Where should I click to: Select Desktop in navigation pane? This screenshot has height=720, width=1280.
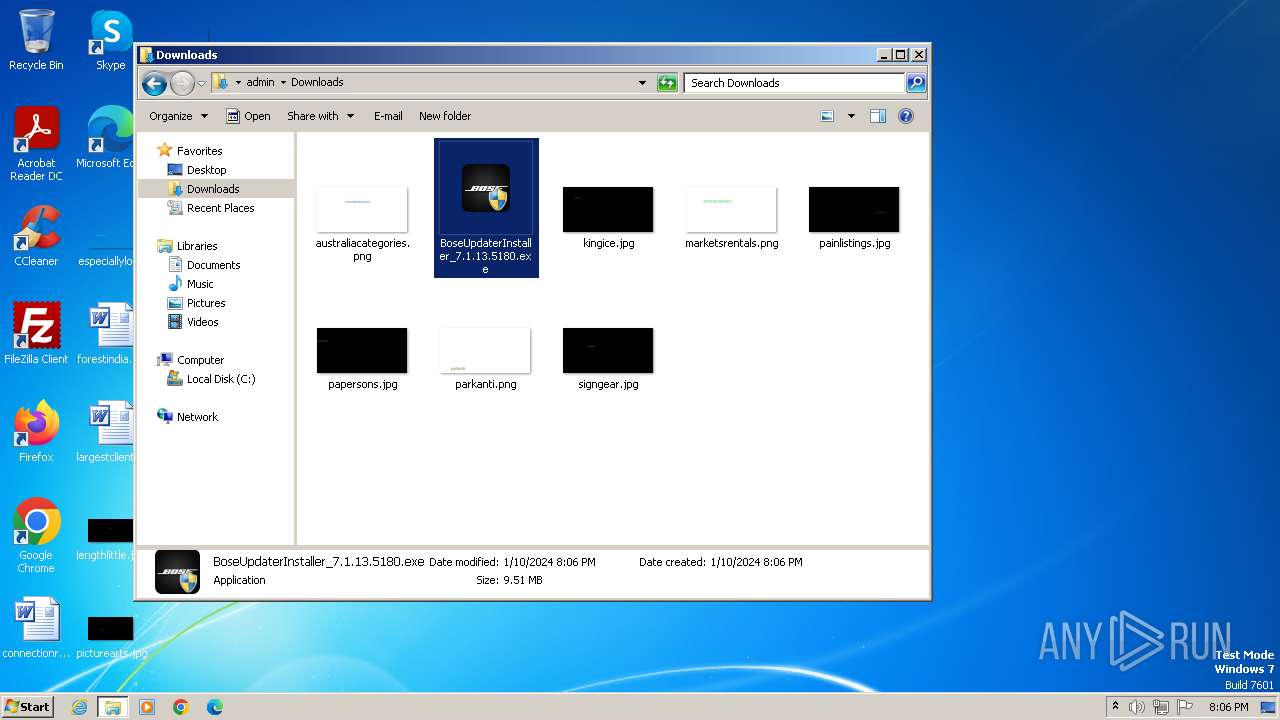206,170
